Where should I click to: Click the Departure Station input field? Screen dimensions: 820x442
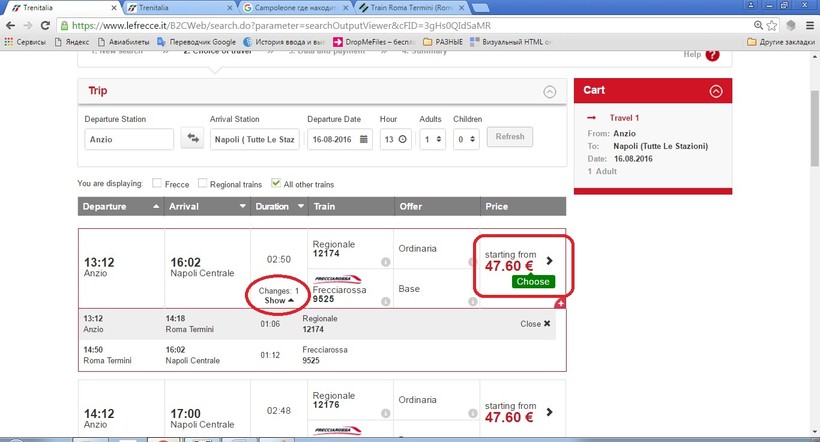coord(129,139)
